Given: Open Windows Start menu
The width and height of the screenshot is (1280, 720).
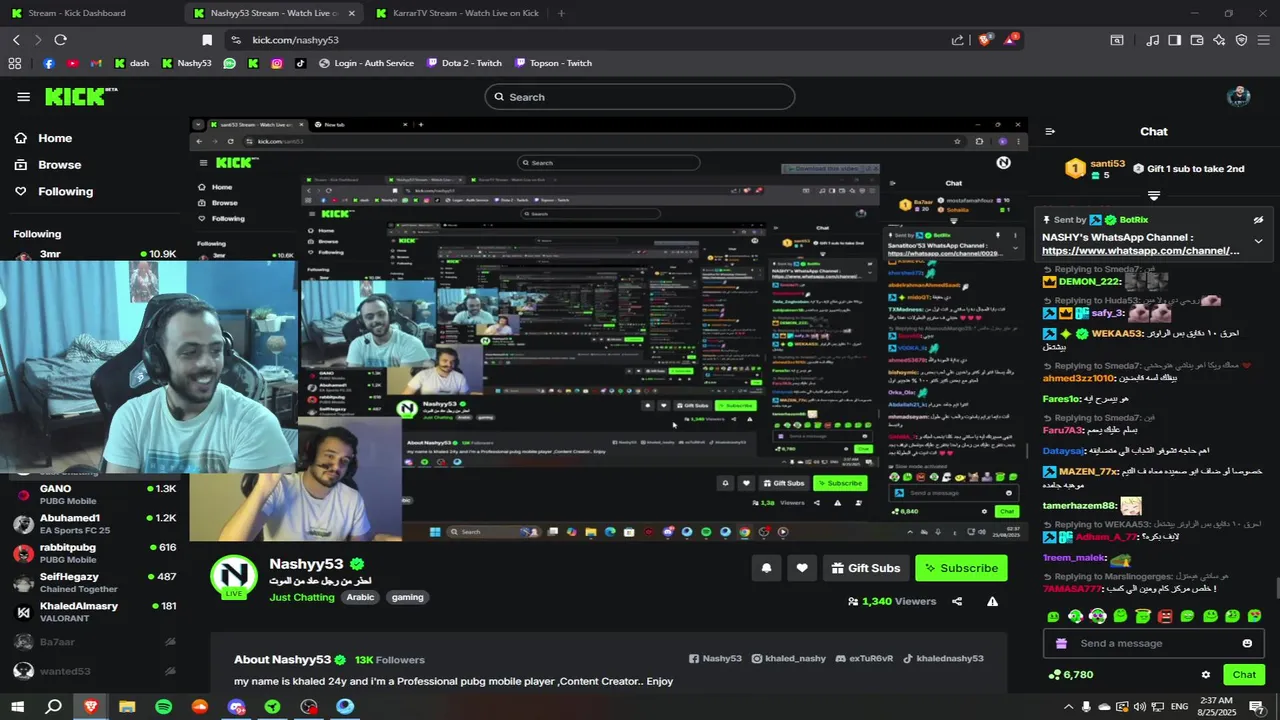Looking at the screenshot, I should click(x=18, y=707).
